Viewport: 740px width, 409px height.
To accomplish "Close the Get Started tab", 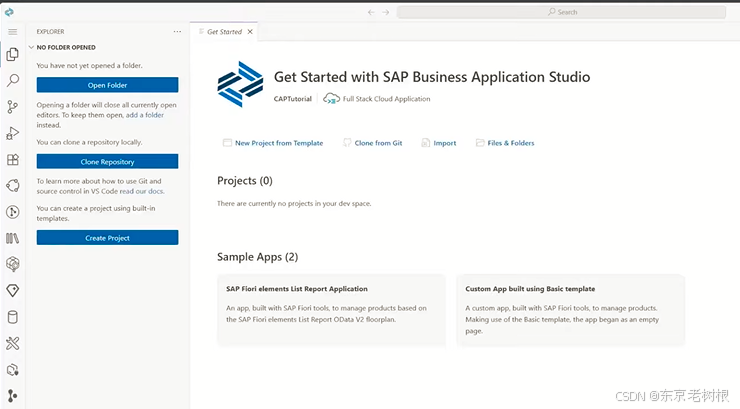I will click(250, 32).
